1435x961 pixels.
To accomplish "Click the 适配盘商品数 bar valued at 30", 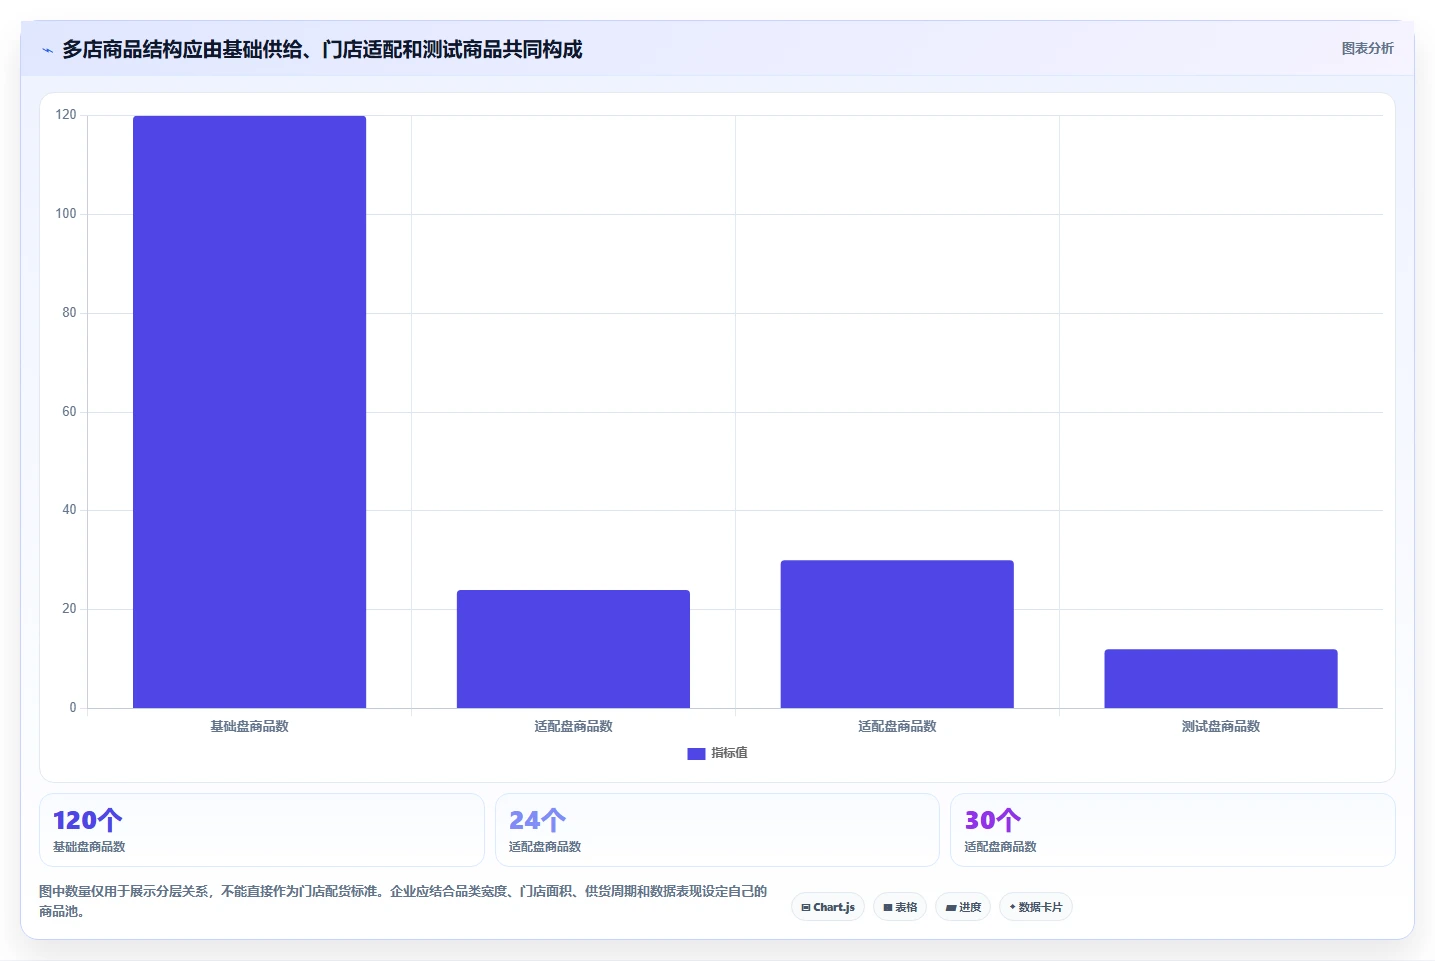I will click(x=897, y=634).
